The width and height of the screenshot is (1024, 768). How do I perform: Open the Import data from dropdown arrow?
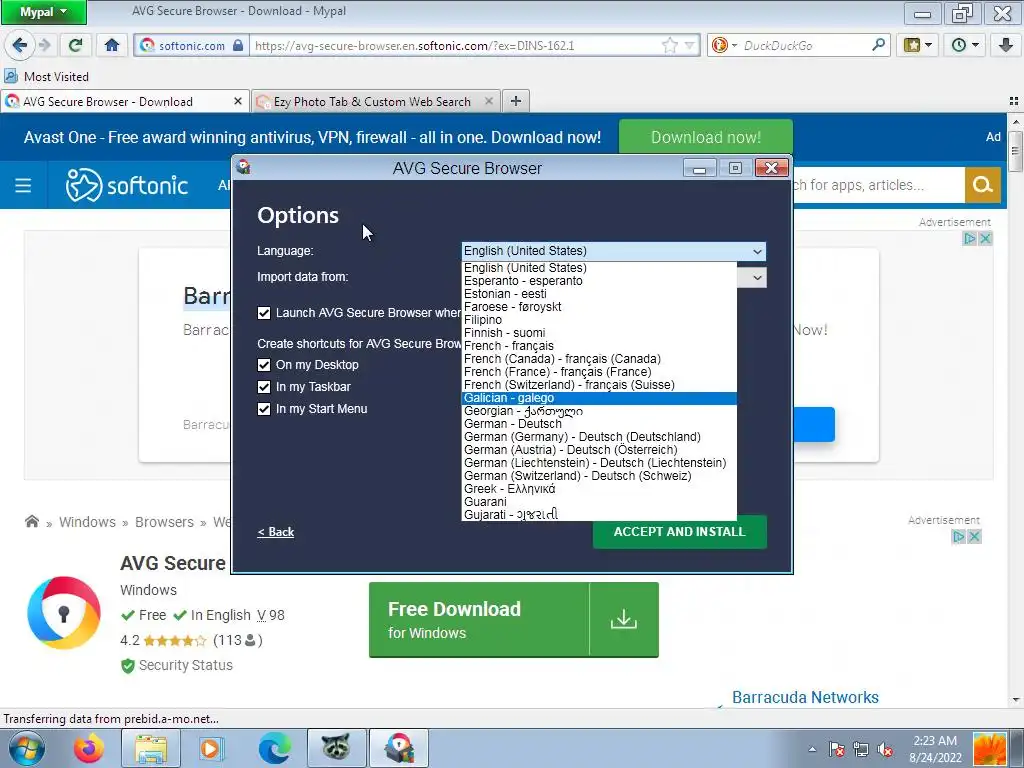[x=757, y=278]
